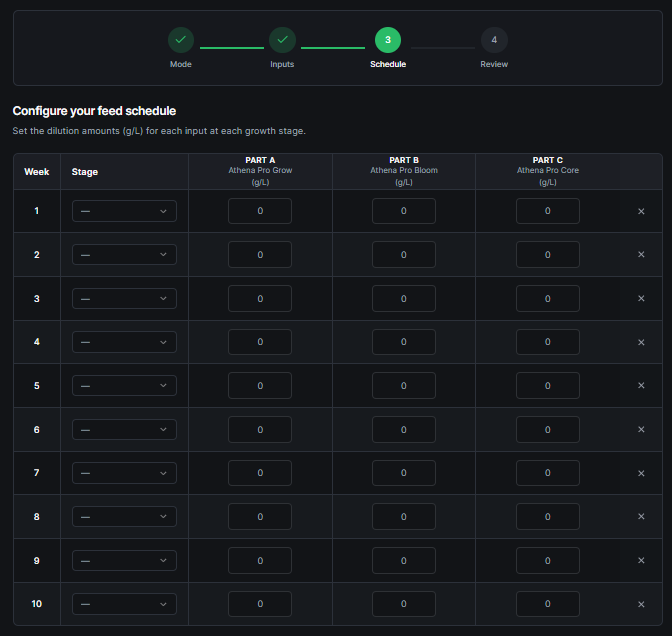
Task: Remove week 2 row with its X icon
Action: pos(641,255)
